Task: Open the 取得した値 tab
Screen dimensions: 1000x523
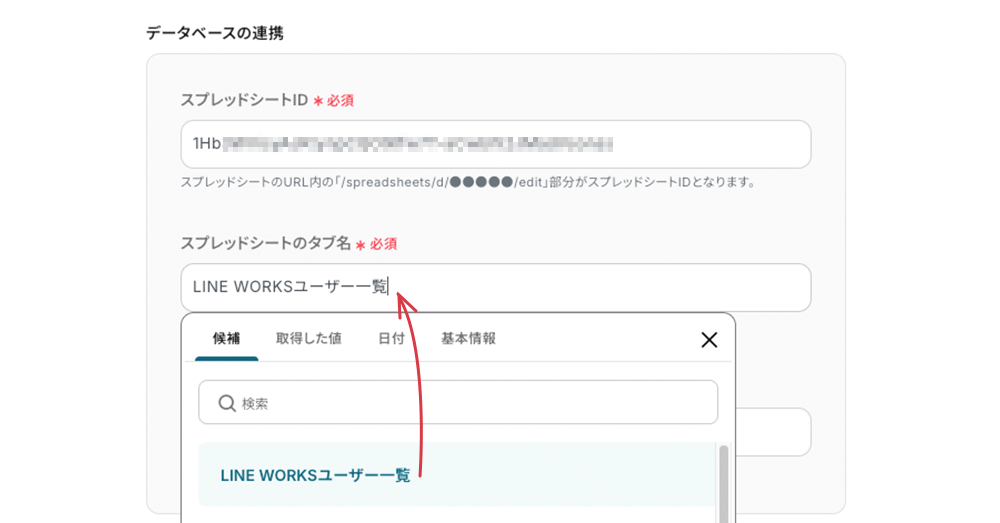Action: click(308, 339)
